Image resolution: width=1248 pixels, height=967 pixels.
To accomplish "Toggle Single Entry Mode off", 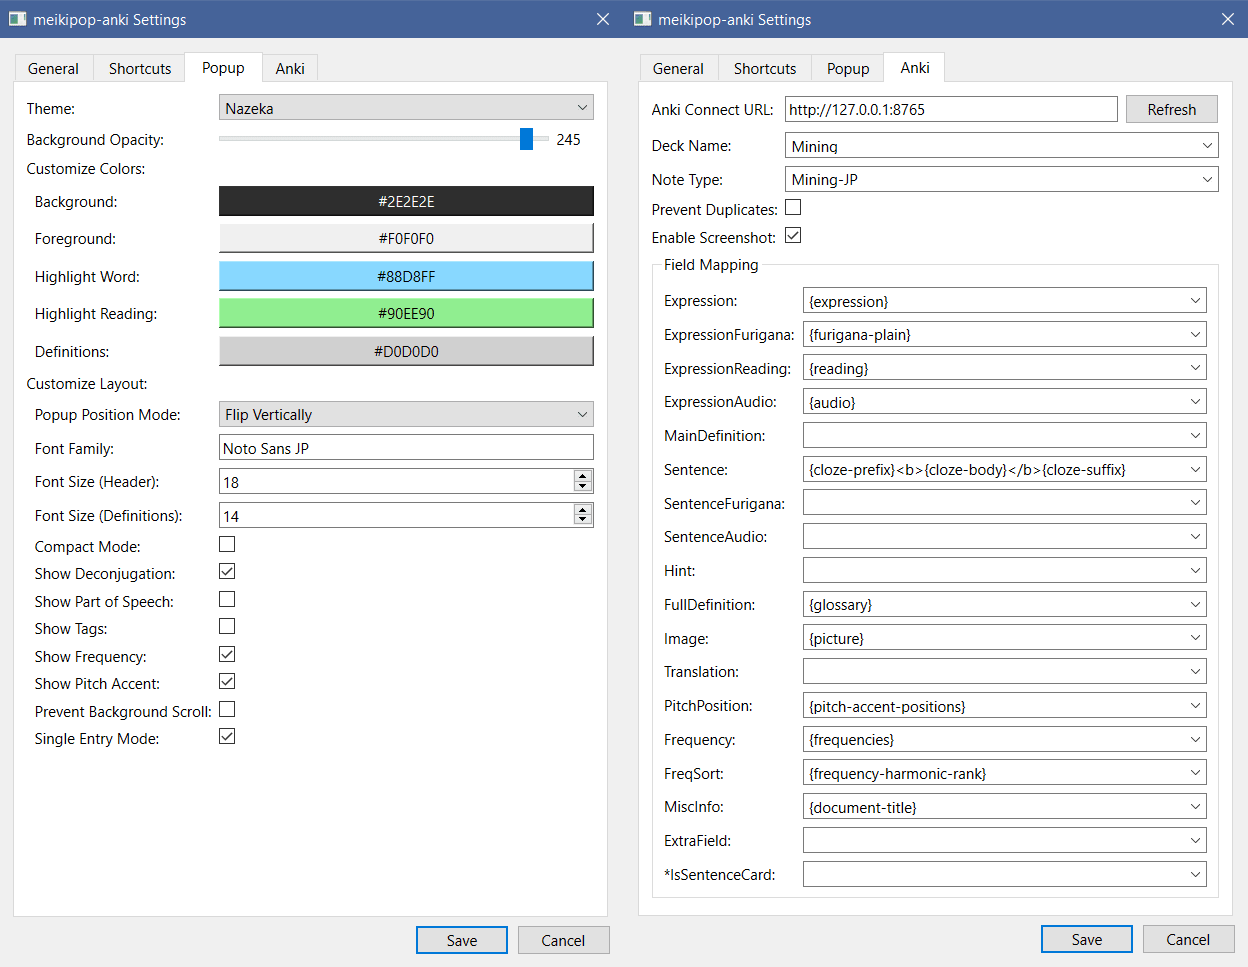I will [227, 737].
